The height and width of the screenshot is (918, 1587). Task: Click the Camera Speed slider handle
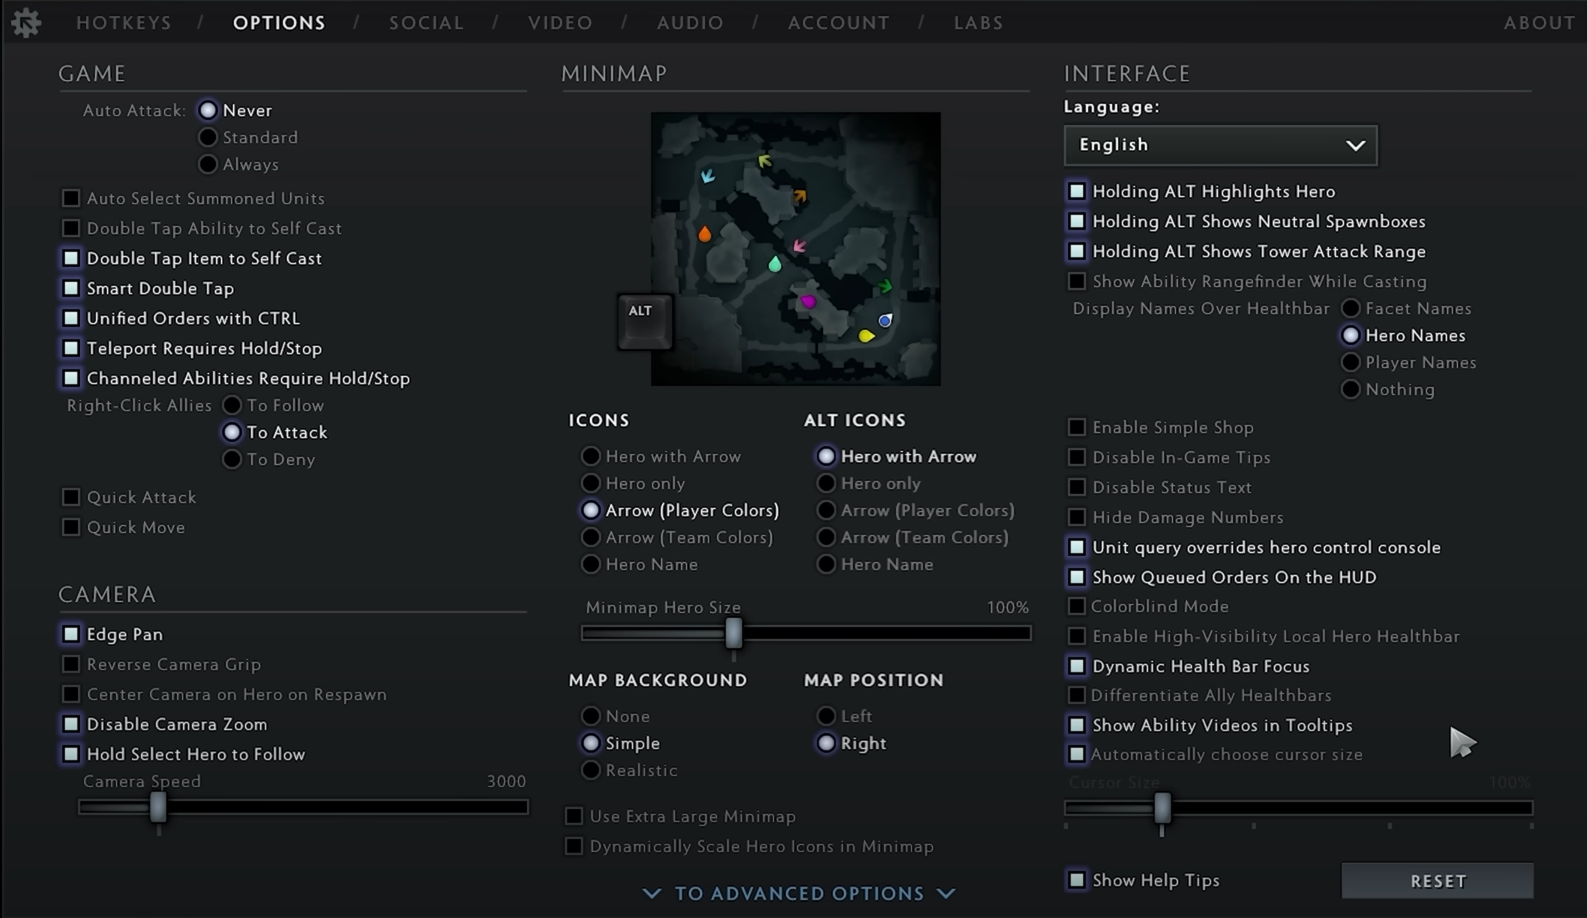click(x=158, y=807)
